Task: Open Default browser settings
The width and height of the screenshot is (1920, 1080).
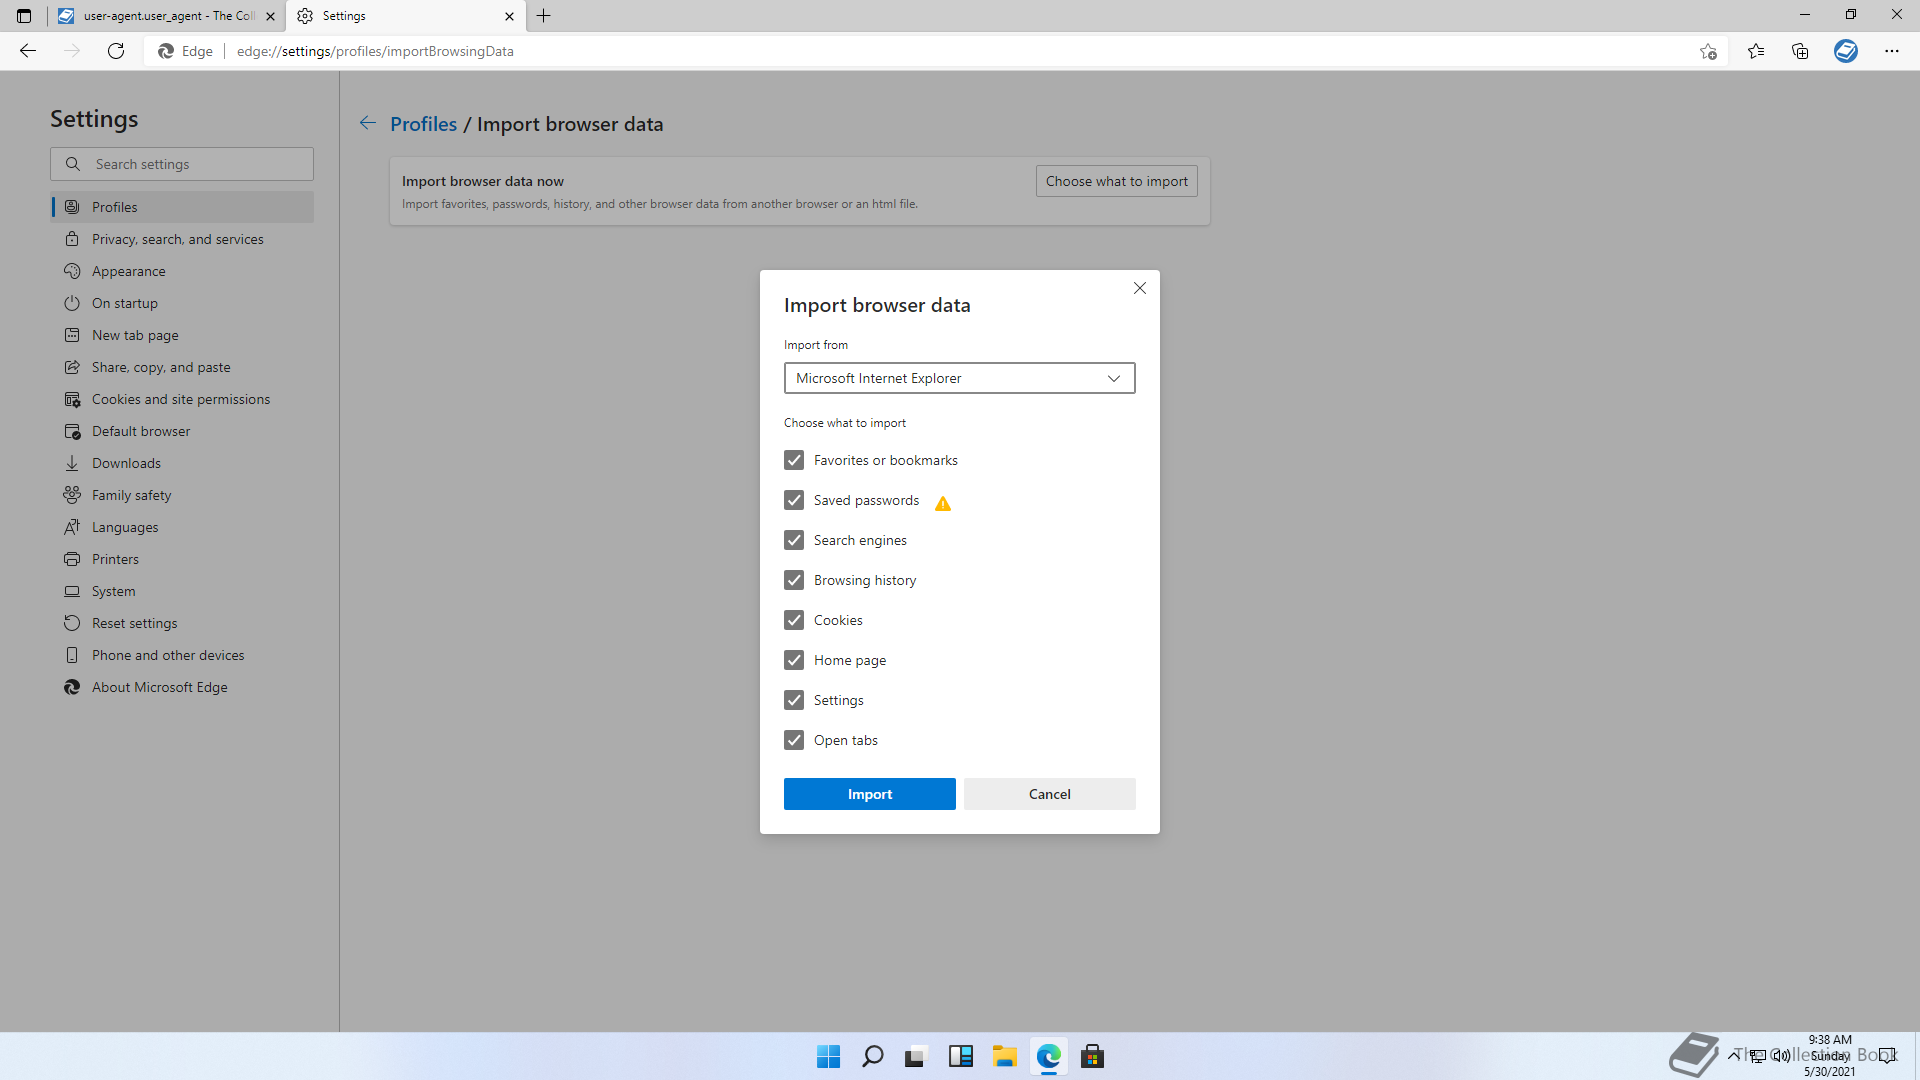Action: (x=182, y=431)
